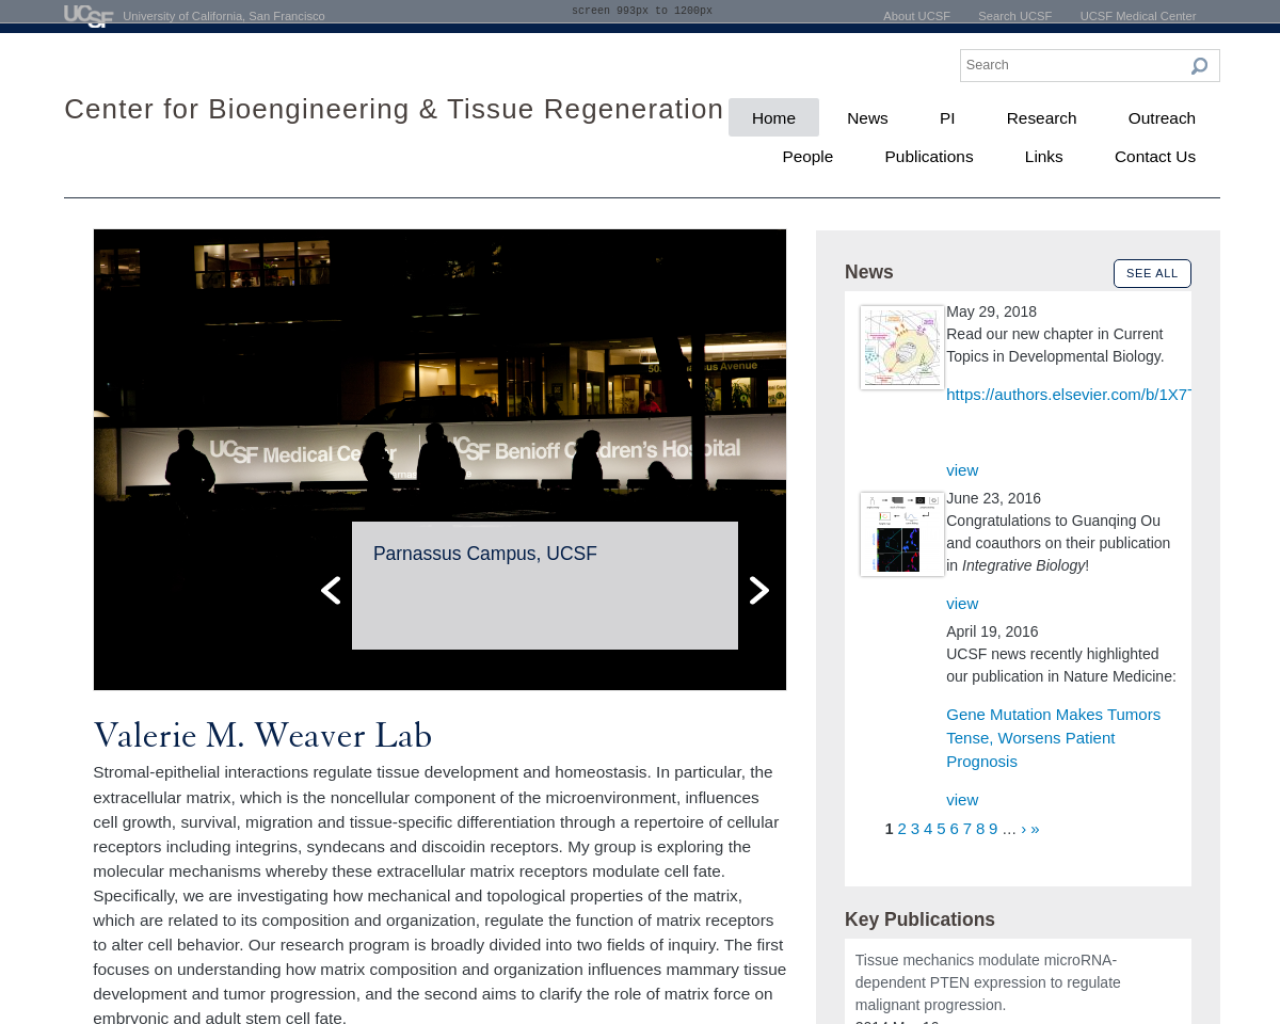
Task: Open the People menu item
Action: point(808,157)
